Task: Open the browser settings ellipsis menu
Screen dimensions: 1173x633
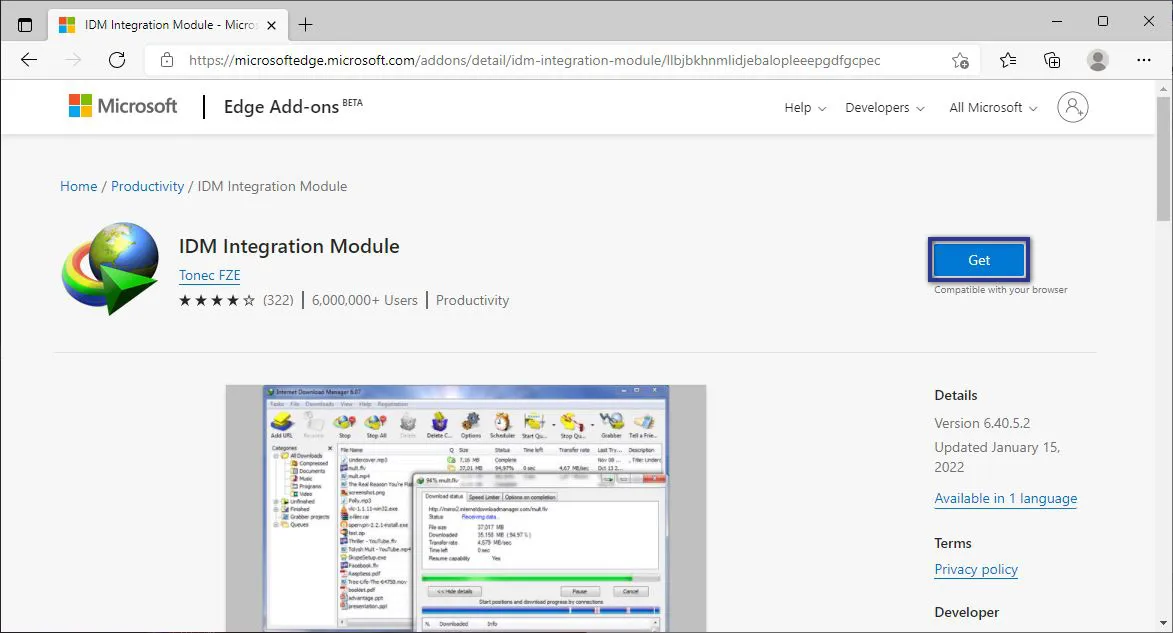Action: point(1143,60)
